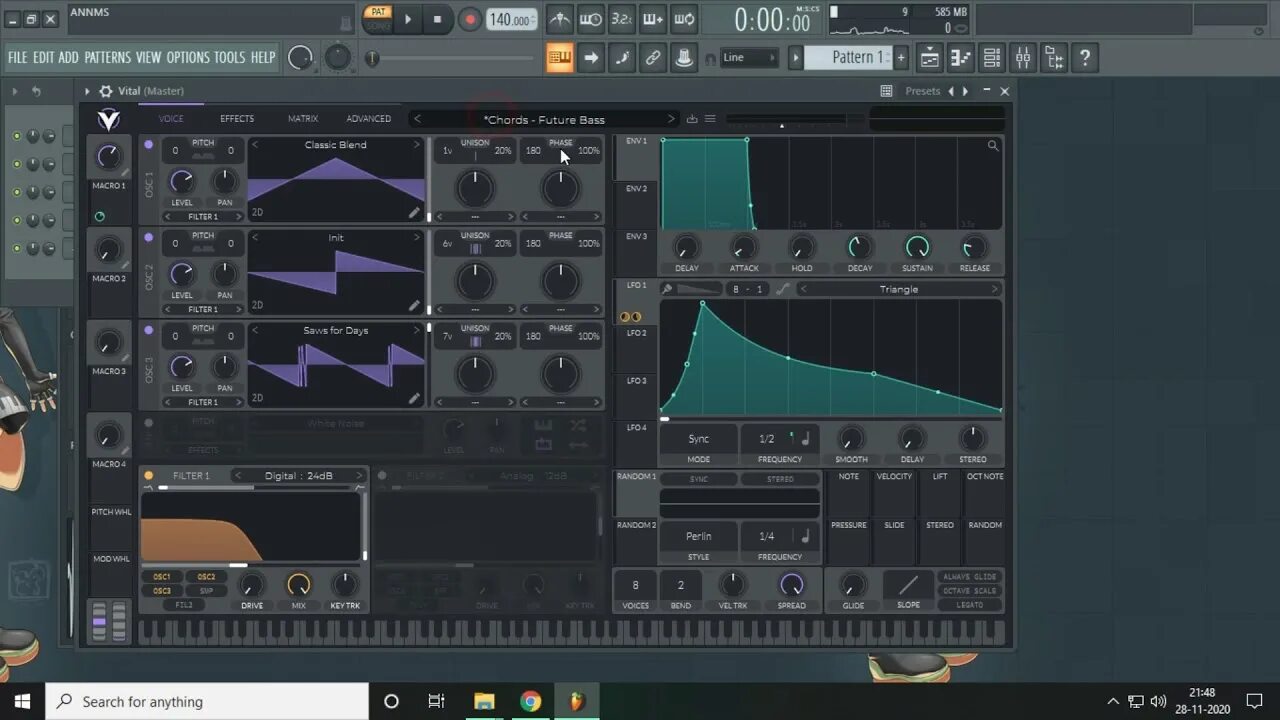
Task: Click the link chain icon in toolbar
Action: pyautogui.click(x=653, y=58)
